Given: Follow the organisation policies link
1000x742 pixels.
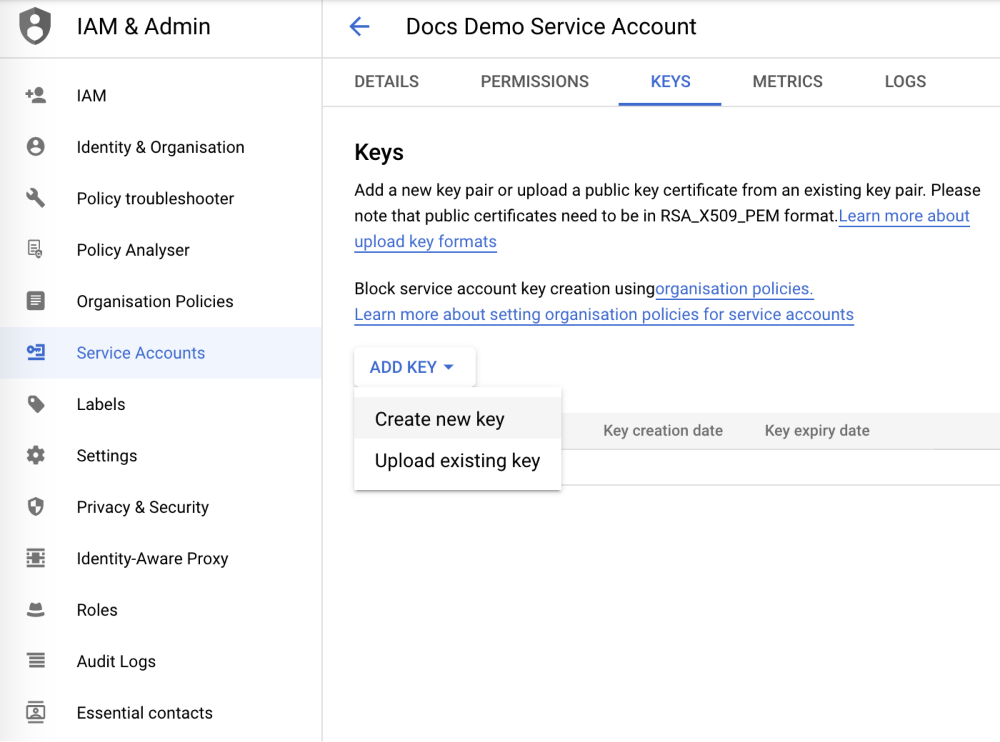Looking at the screenshot, I should tap(734, 289).
